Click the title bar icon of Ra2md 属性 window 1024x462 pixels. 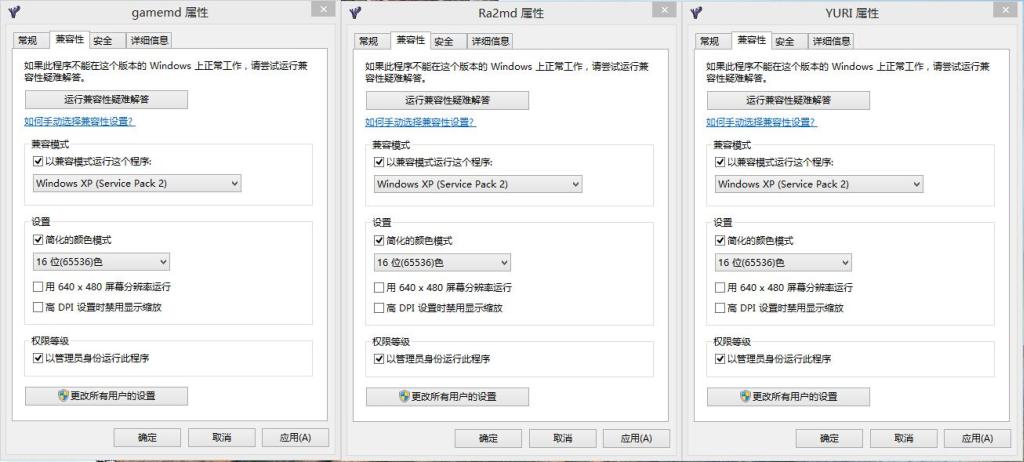coord(356,12)
